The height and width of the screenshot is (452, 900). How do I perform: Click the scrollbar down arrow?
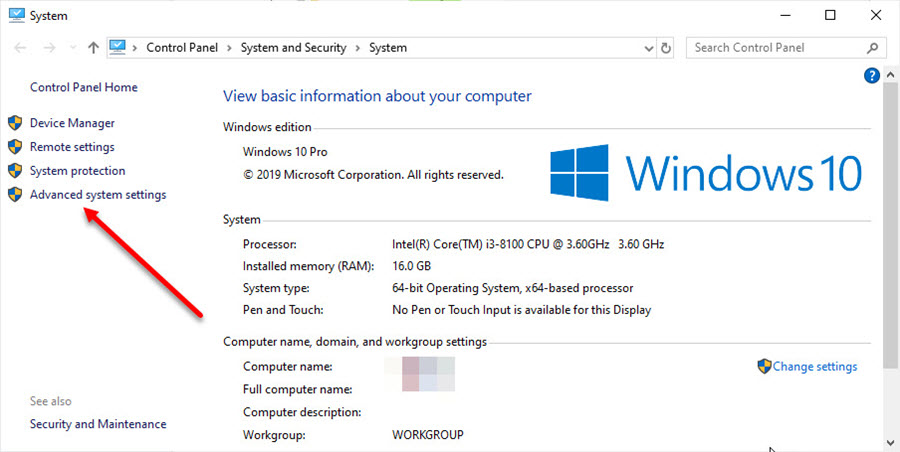pos(890,442)
